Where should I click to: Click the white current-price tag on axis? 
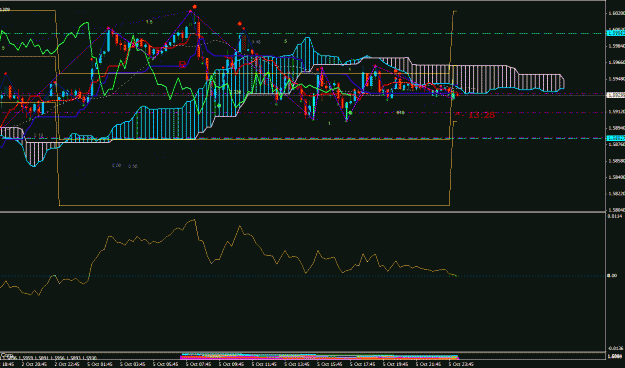615,95
